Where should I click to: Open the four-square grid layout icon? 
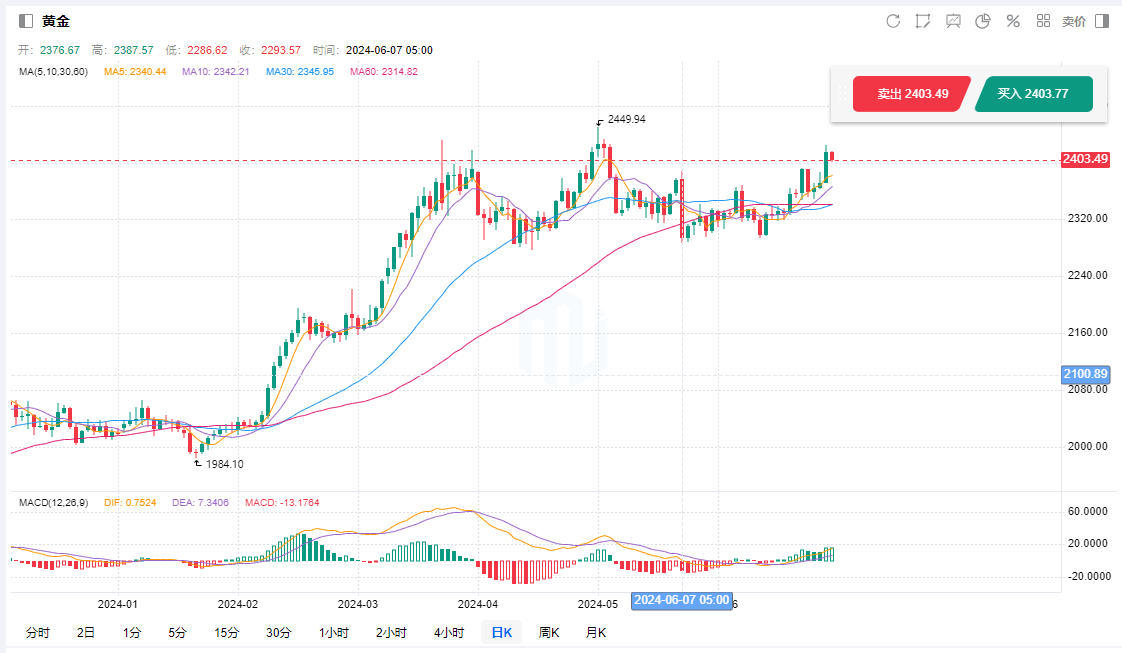pos(1043,21)
